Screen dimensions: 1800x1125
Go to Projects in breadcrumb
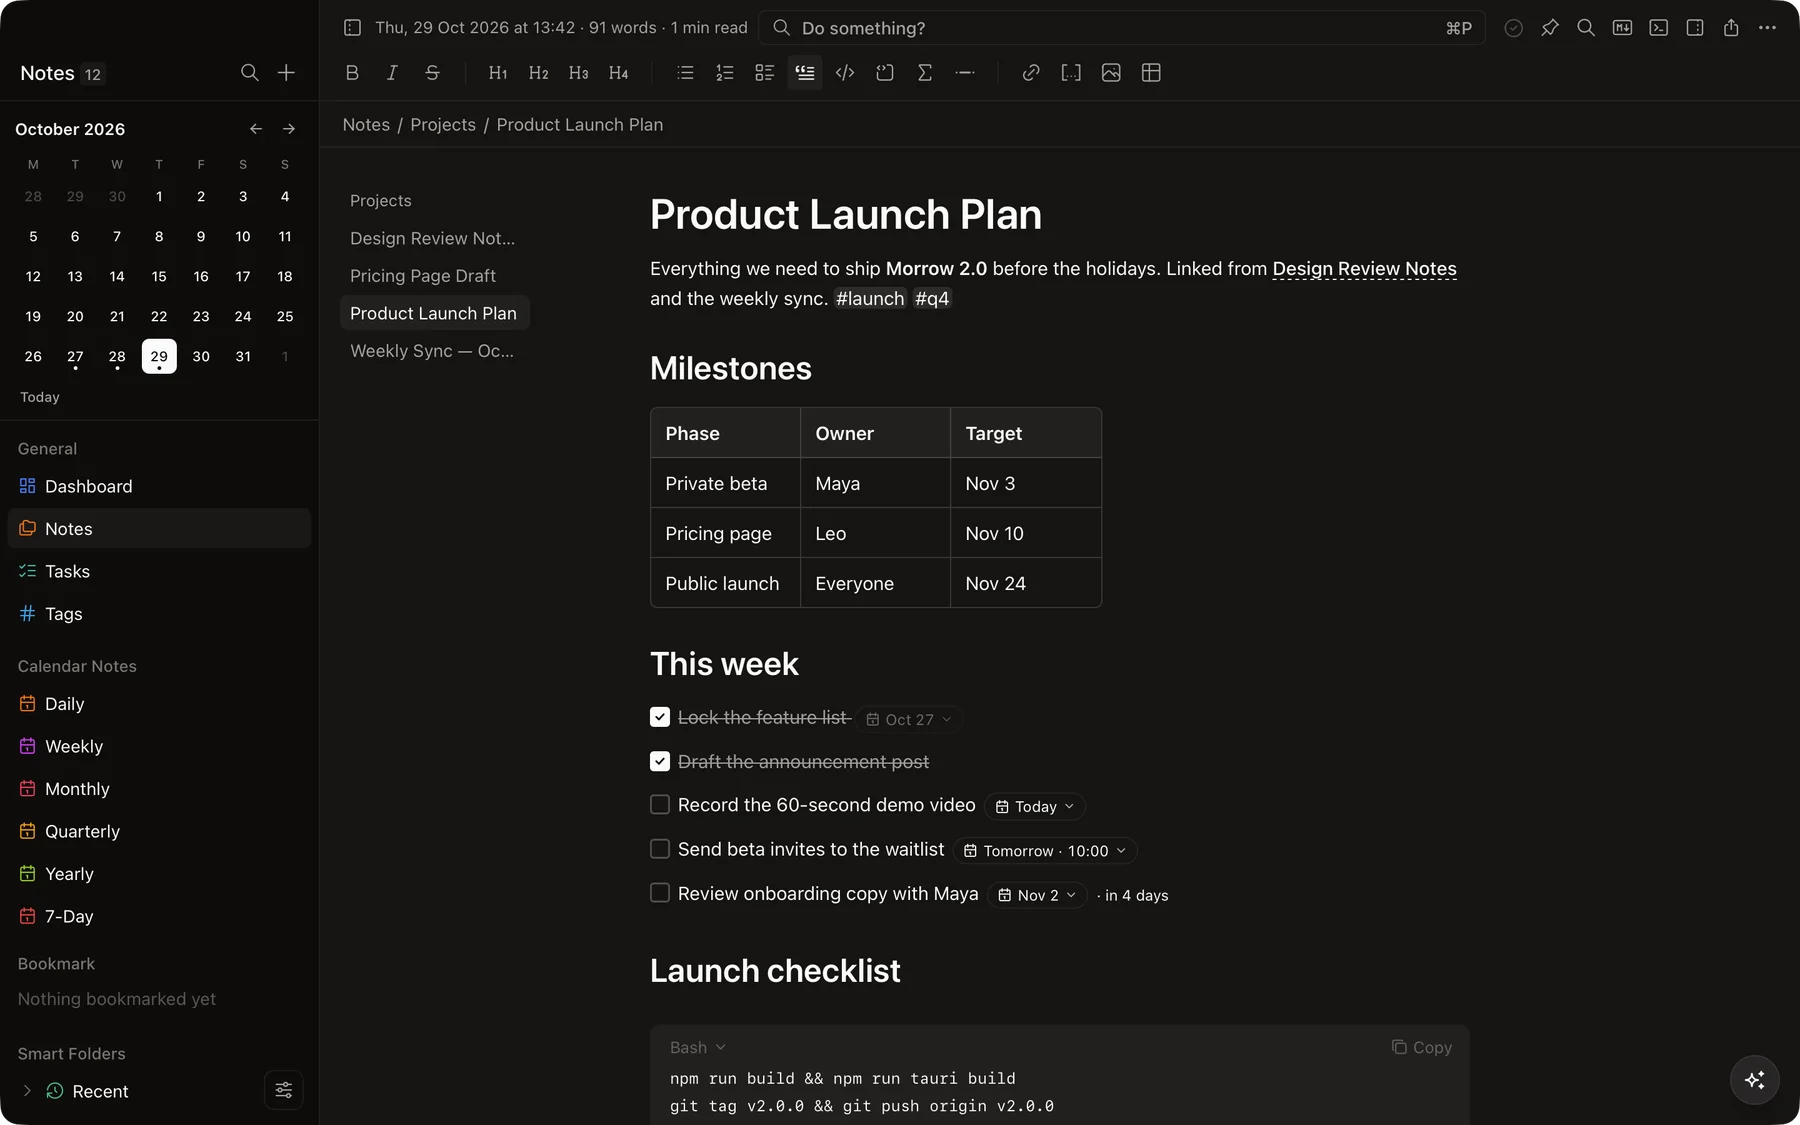click(443, 124)
